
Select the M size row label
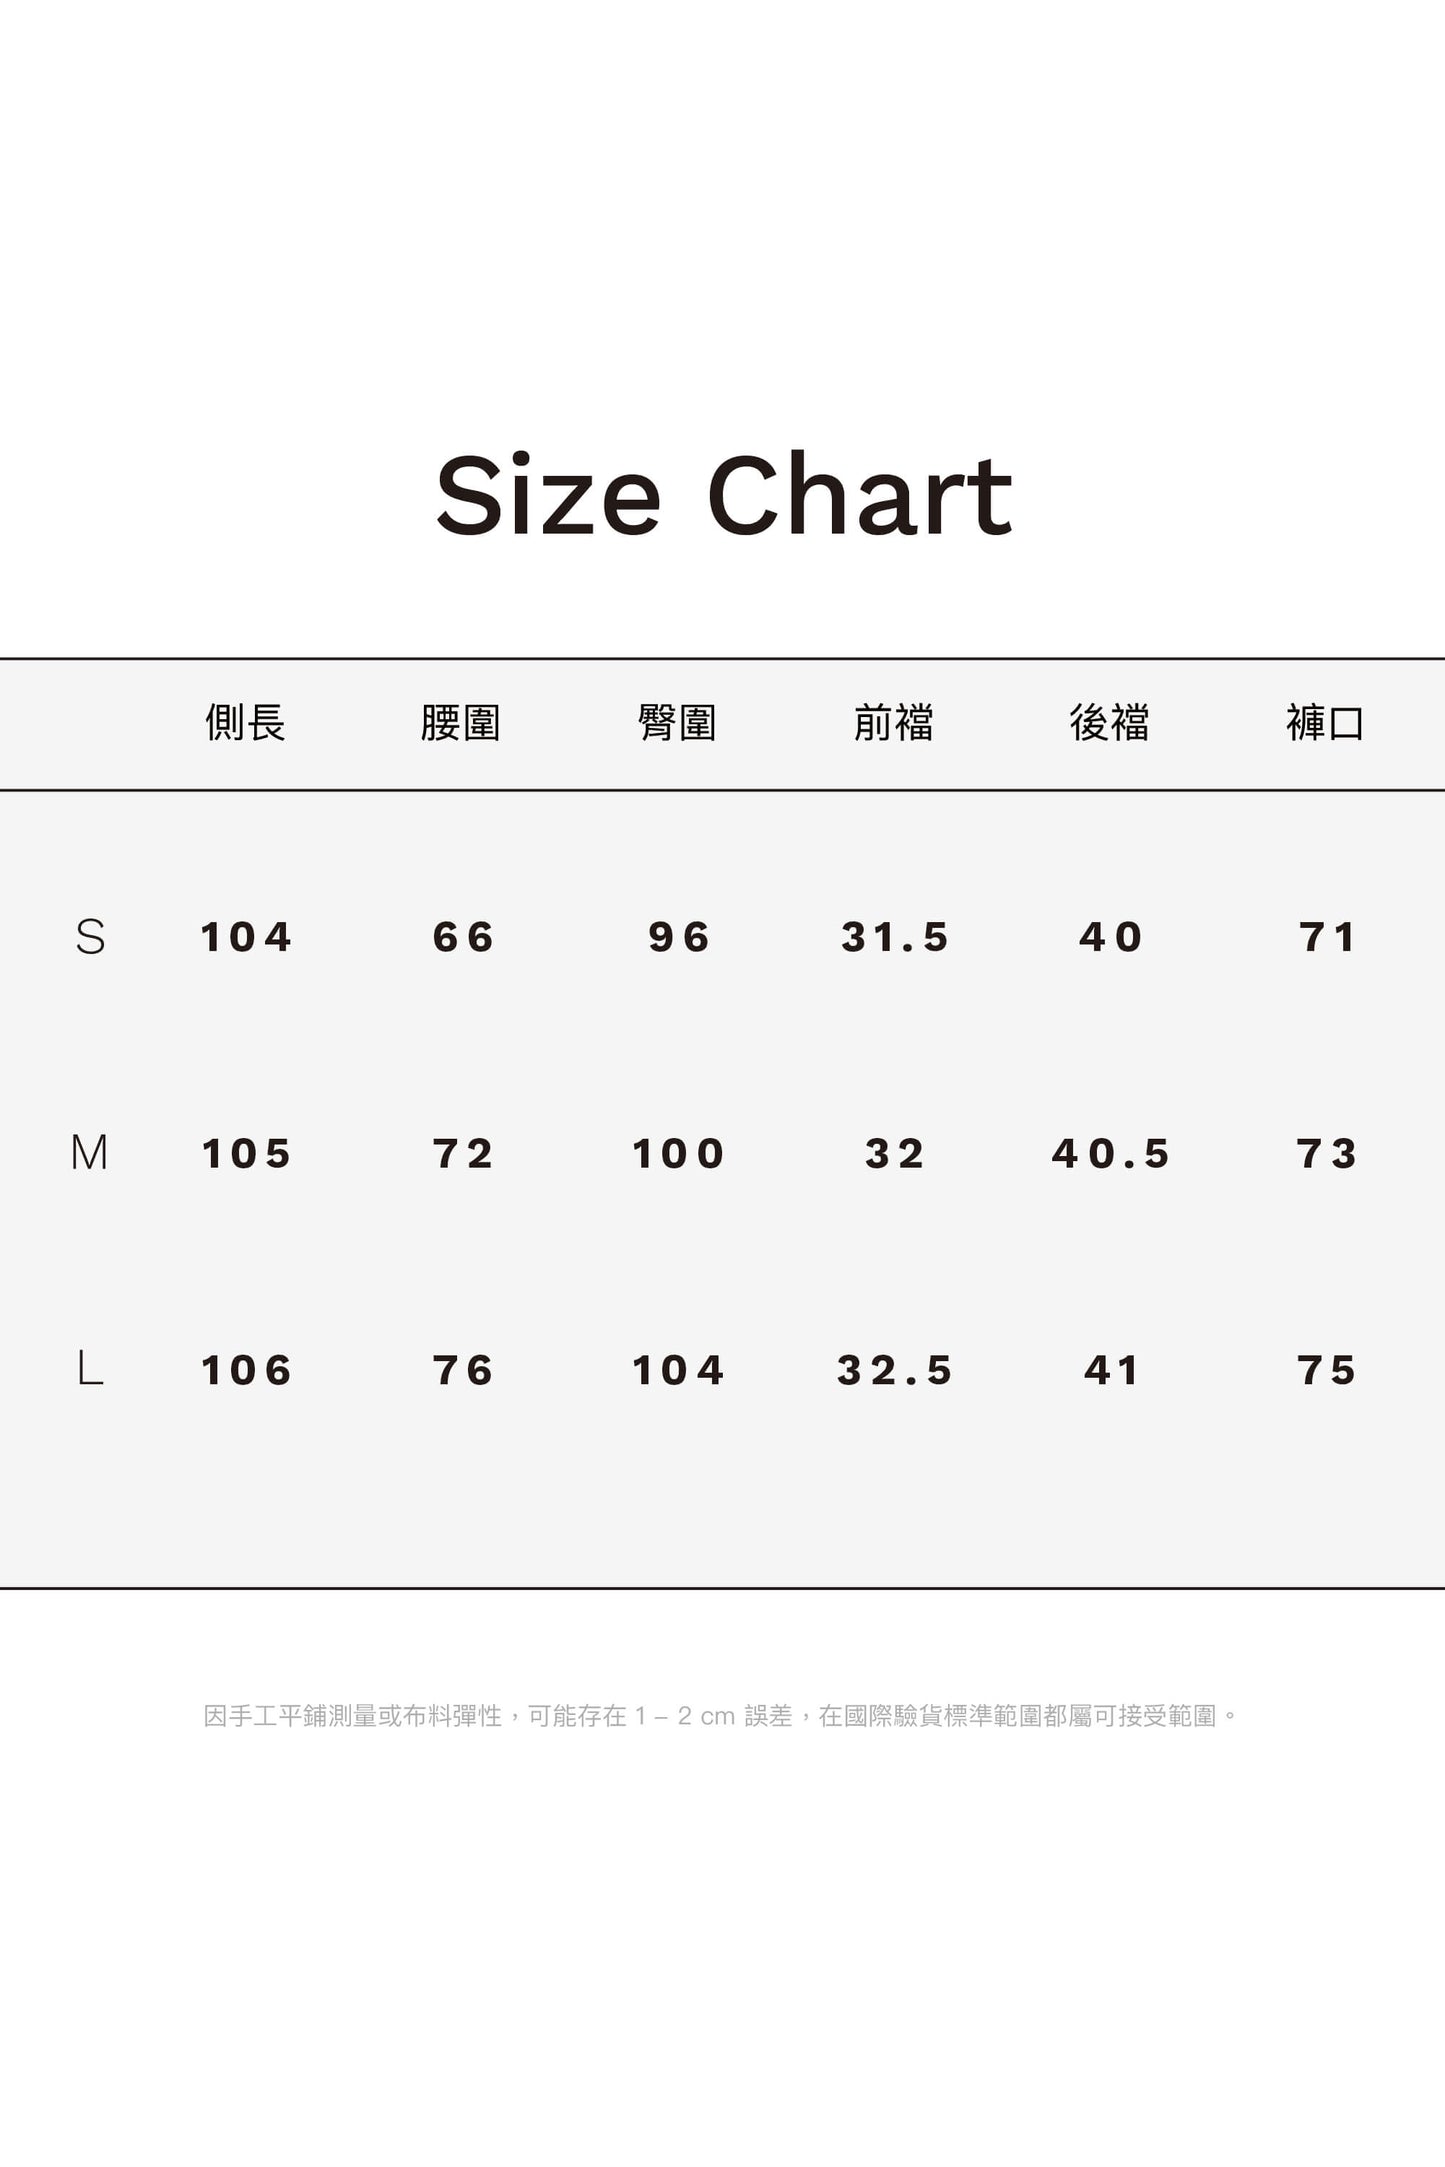pos(89,1153)
